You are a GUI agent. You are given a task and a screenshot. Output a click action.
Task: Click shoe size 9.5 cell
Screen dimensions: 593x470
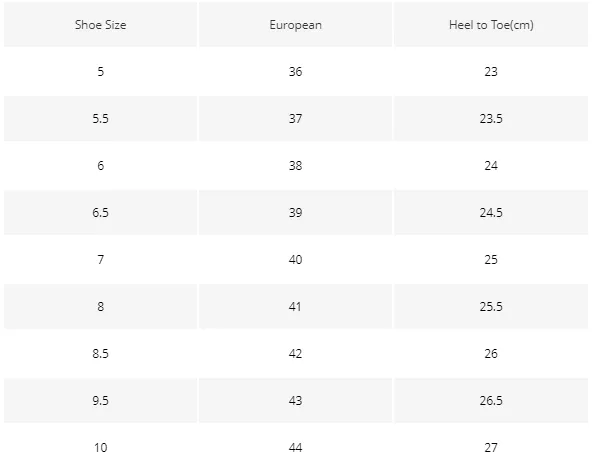tap(101, 400)
